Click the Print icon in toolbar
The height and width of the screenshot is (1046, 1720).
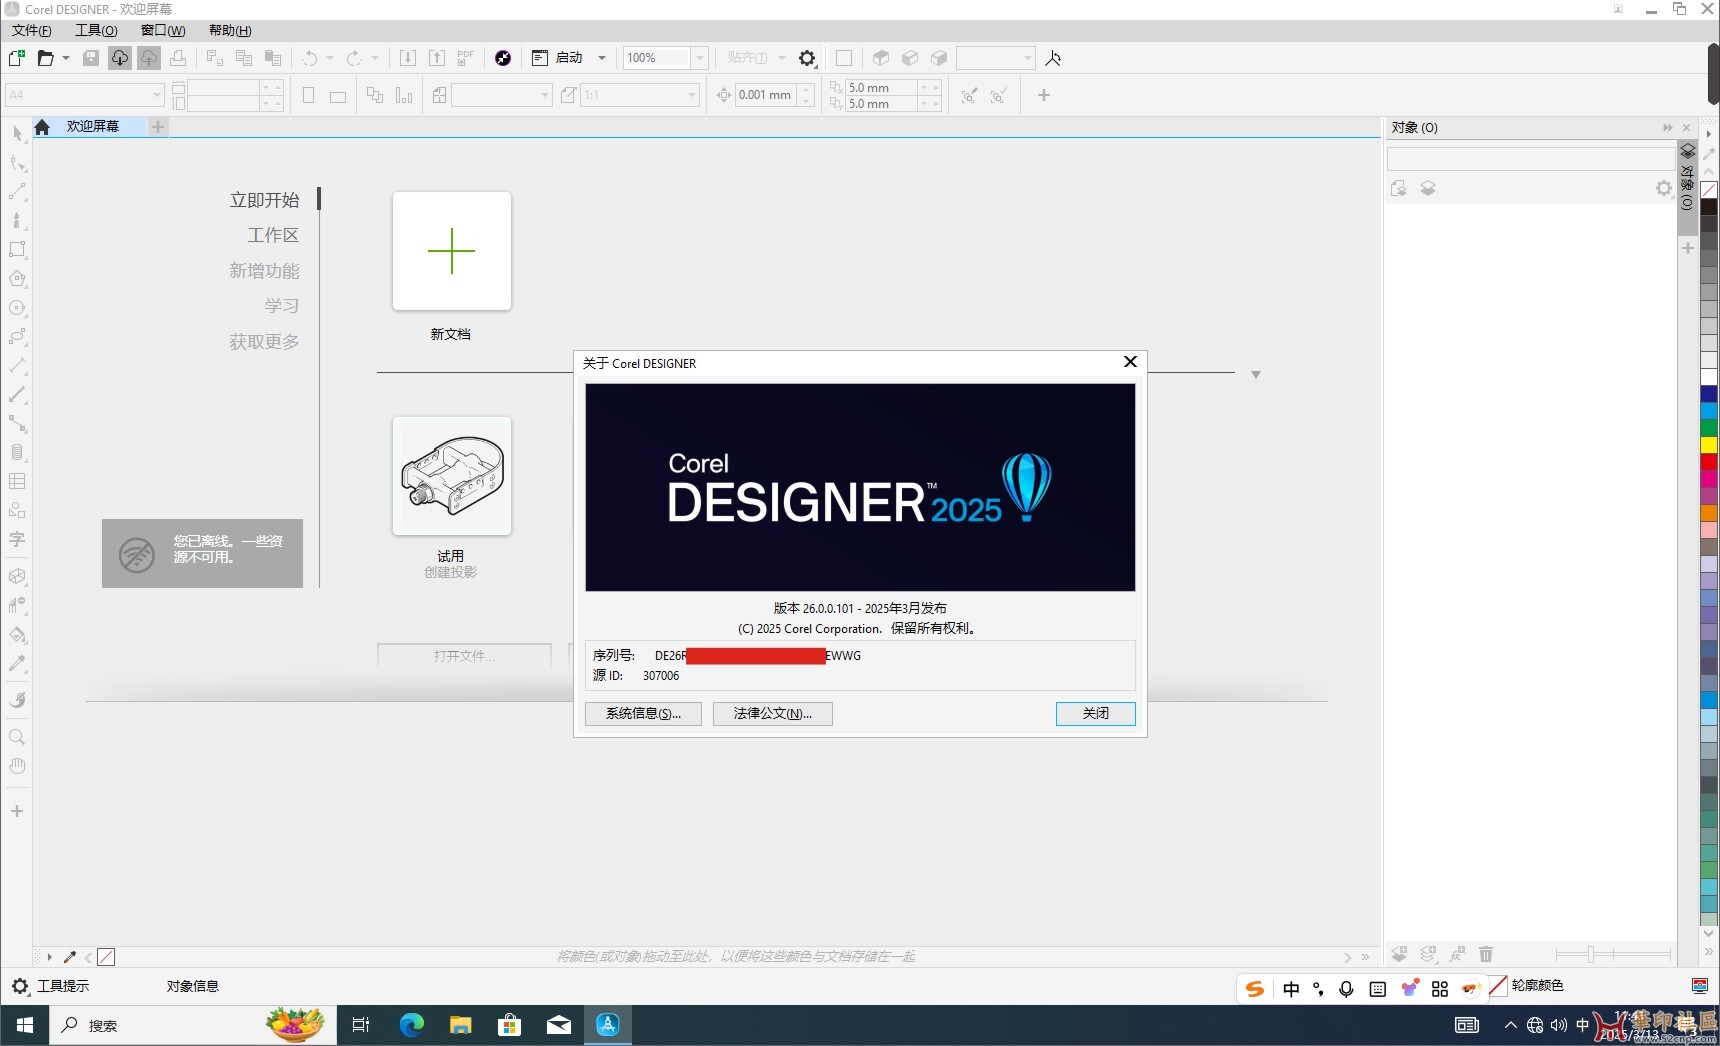click(x=178, y=58)
